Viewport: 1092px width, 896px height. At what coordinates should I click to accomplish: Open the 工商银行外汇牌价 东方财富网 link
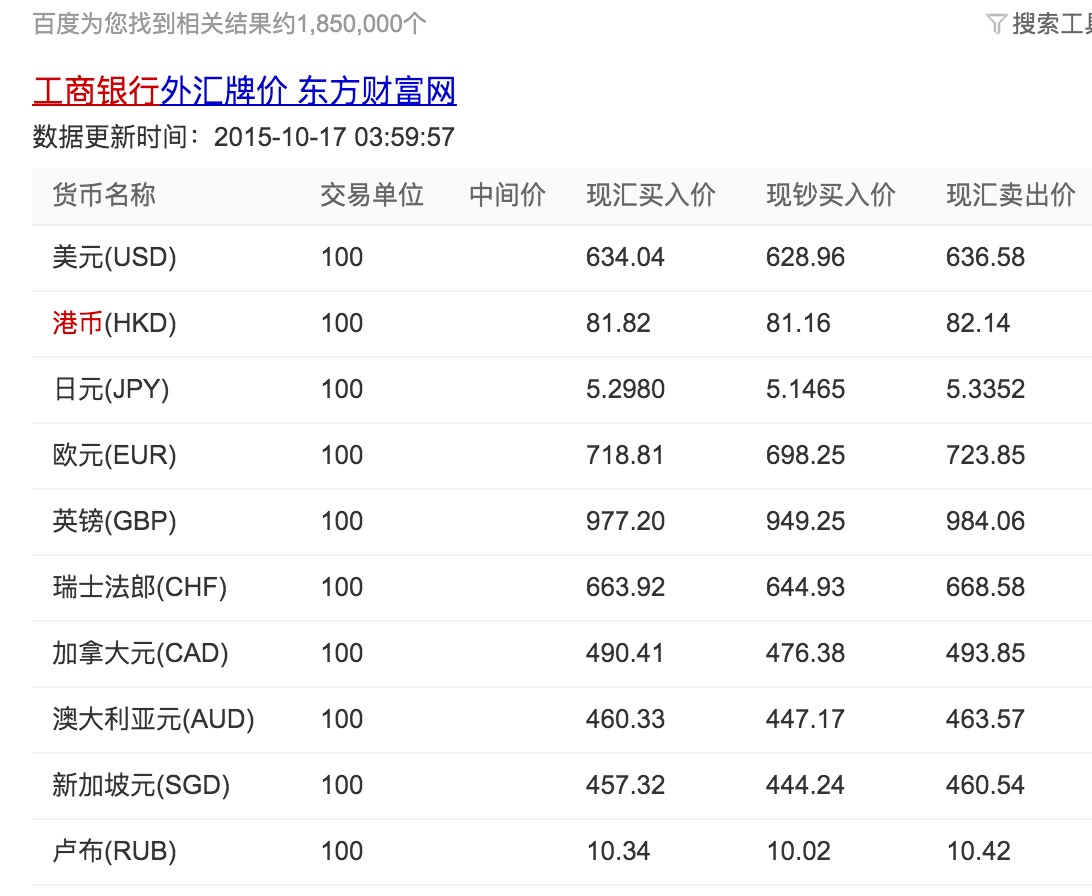[x=244, y=92]
